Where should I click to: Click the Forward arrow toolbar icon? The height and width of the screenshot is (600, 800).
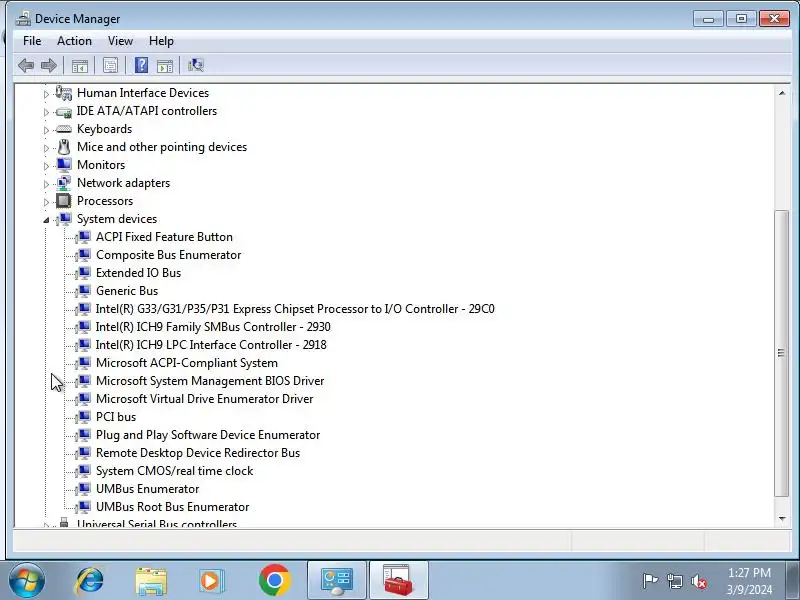click(x=48, y=65)
